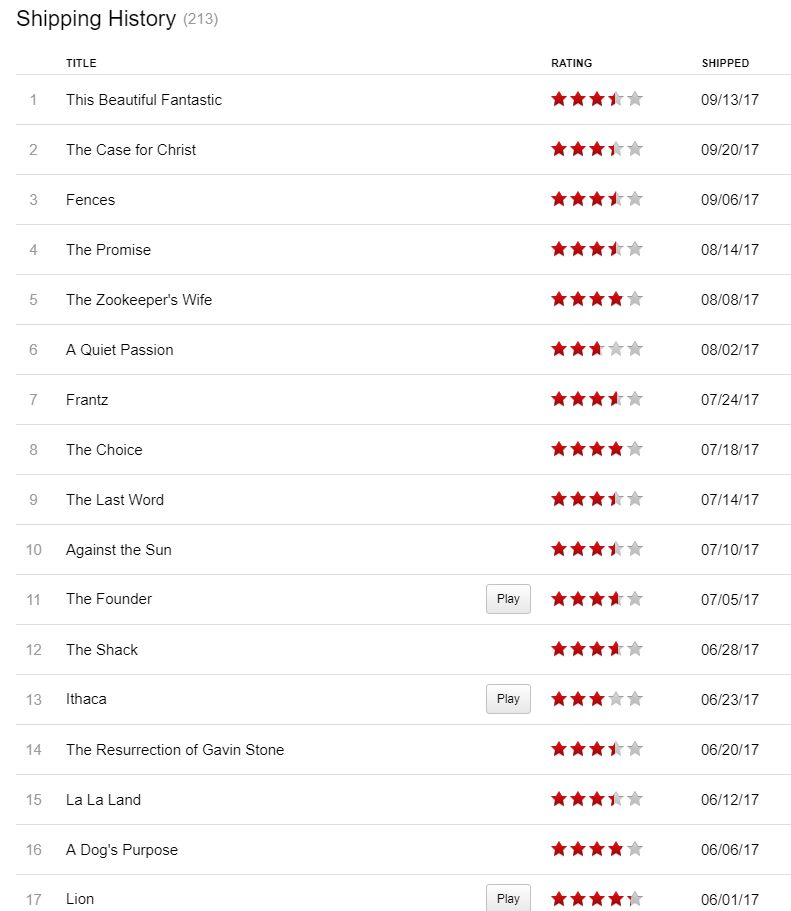791x911 pixels.
Task: Click the Rating column header
Action: (571, 63)
